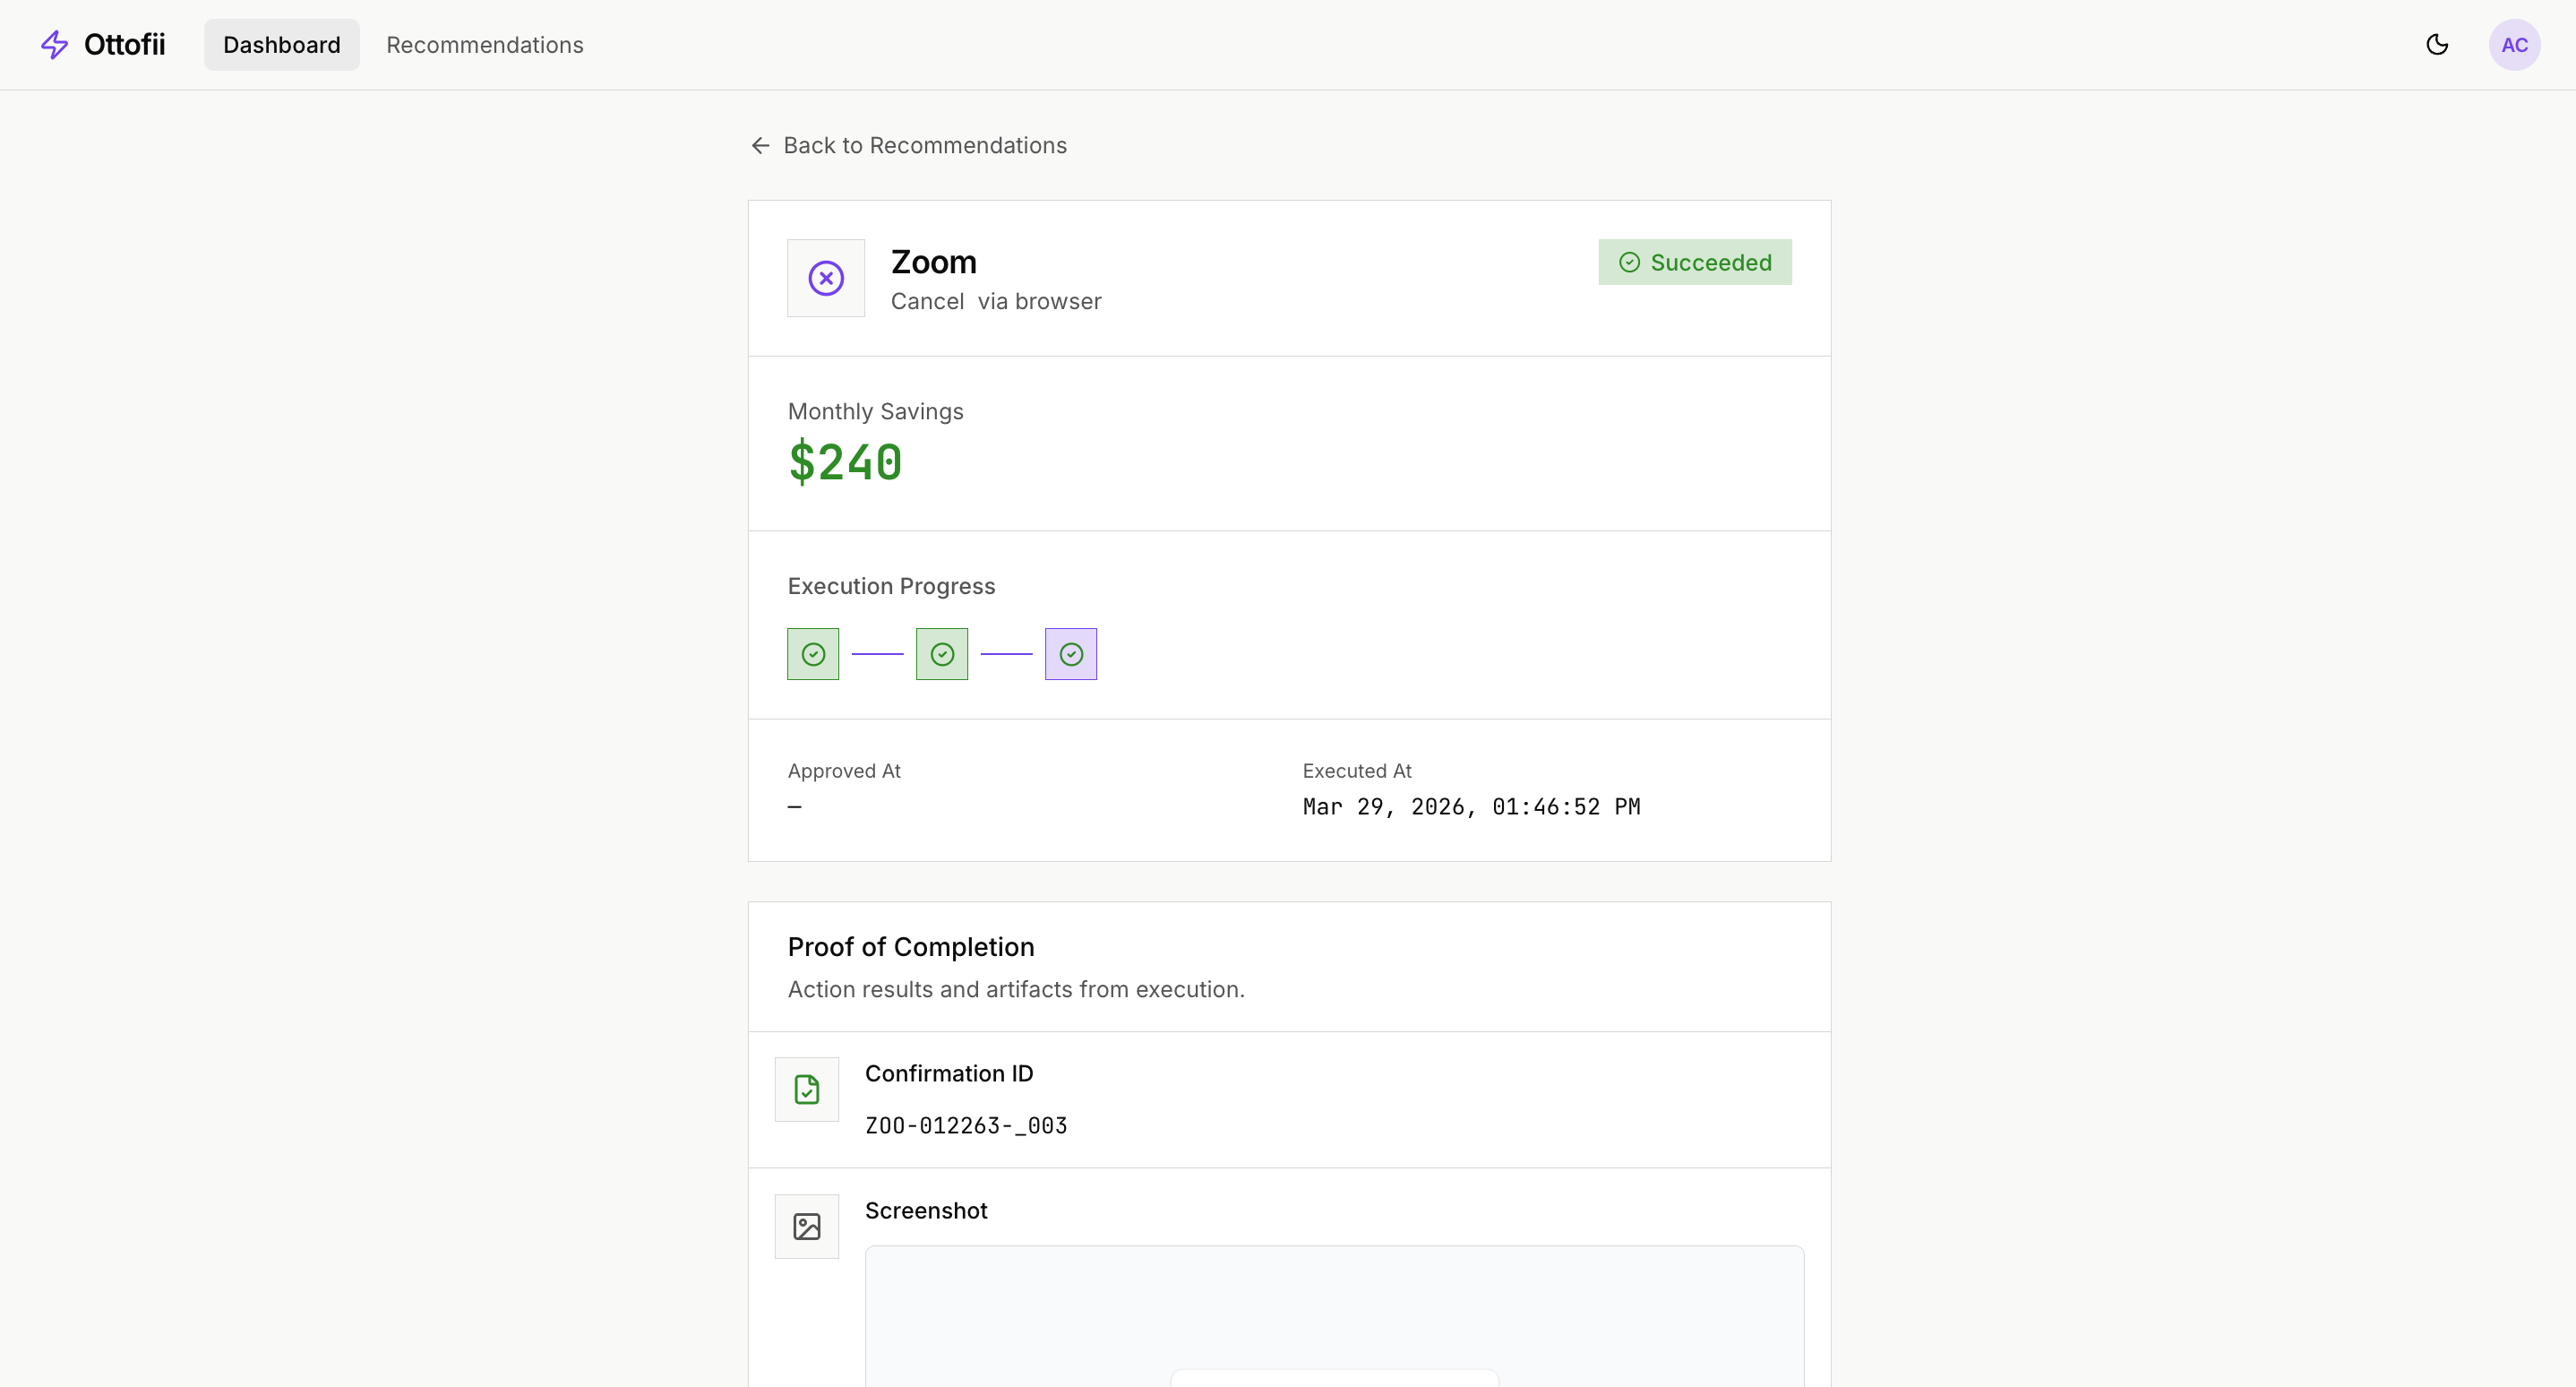The height and width of the screenshot is (1387, 2576).
Task: Click the Confirmation ID document icon
Action: pyautogui.click(x=807, y=1089)
